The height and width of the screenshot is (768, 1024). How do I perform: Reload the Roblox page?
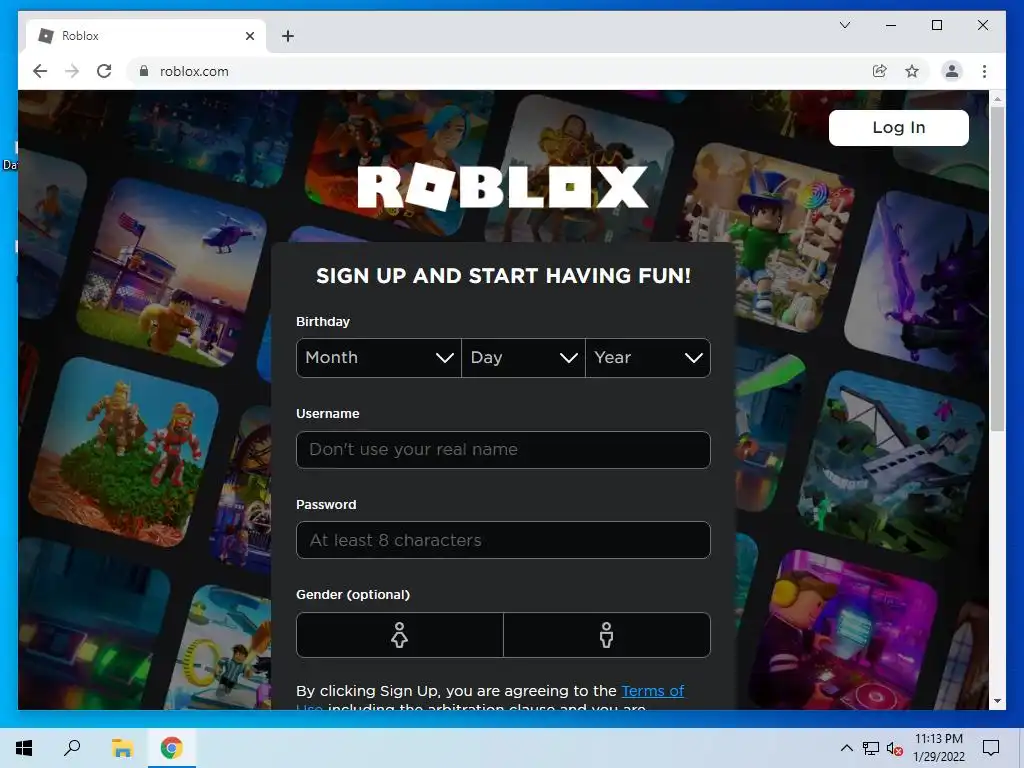104,71
